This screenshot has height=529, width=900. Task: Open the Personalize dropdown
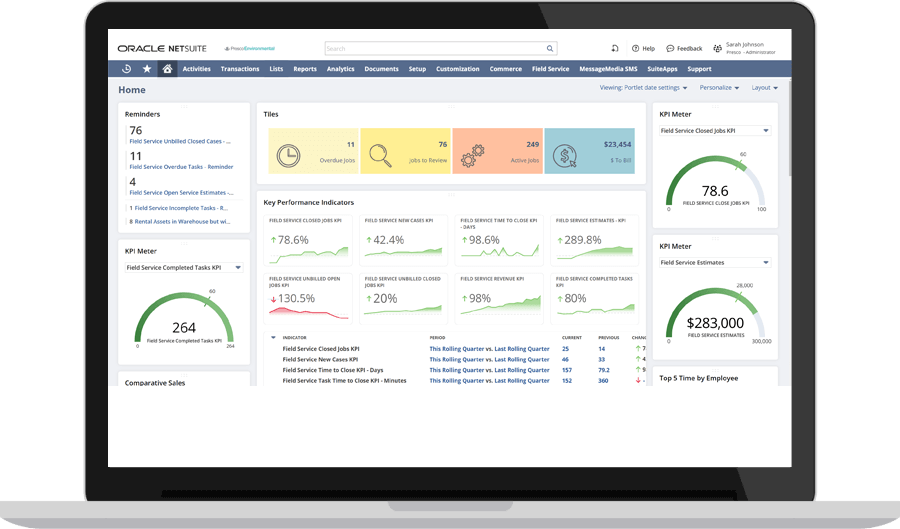pyautogui.click(x=719, y=88)
